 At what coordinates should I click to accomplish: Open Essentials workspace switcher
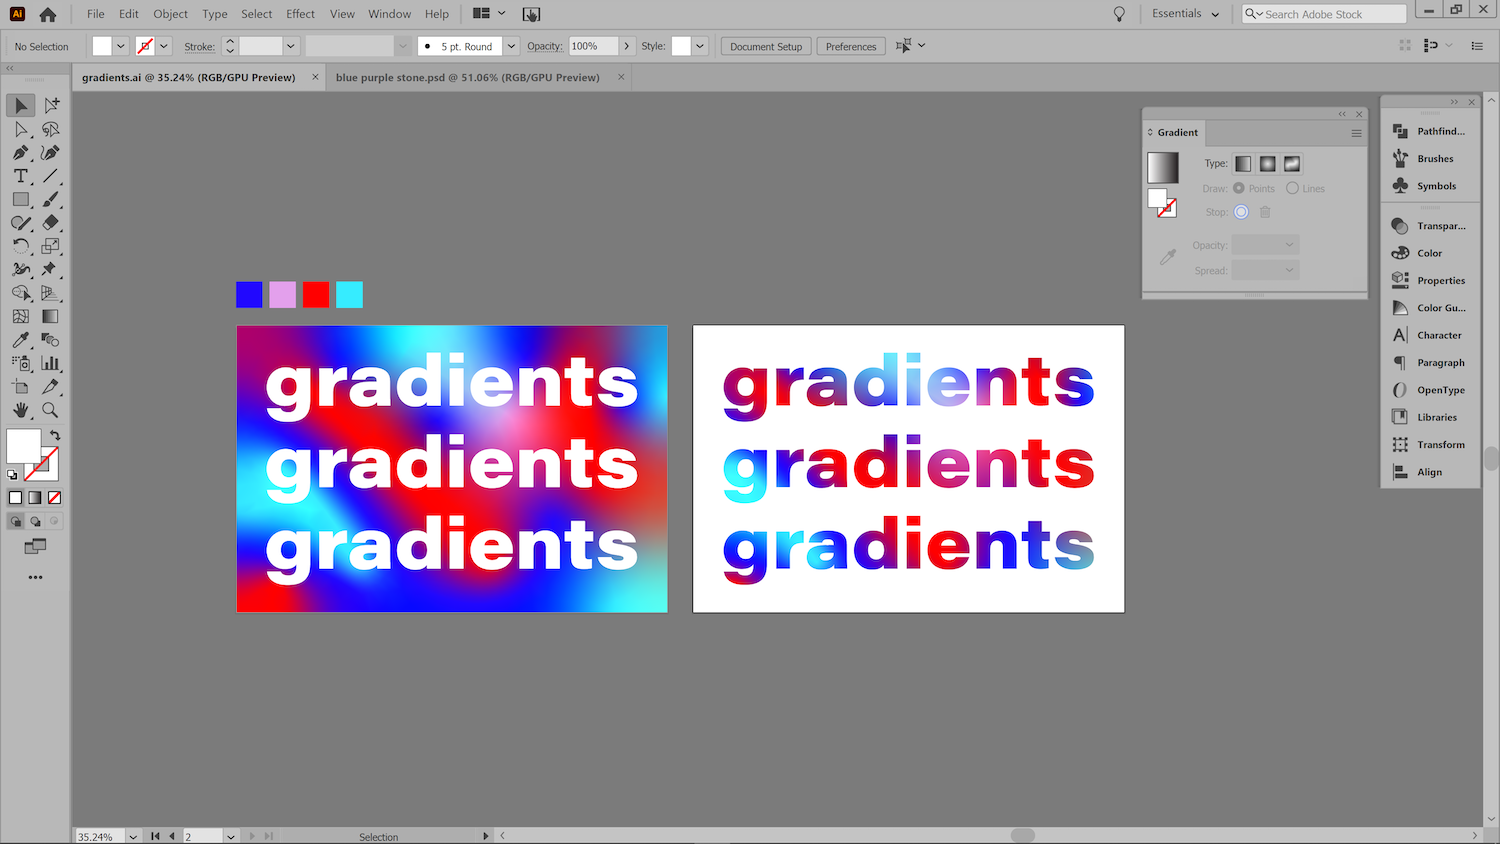point(1186,14)
